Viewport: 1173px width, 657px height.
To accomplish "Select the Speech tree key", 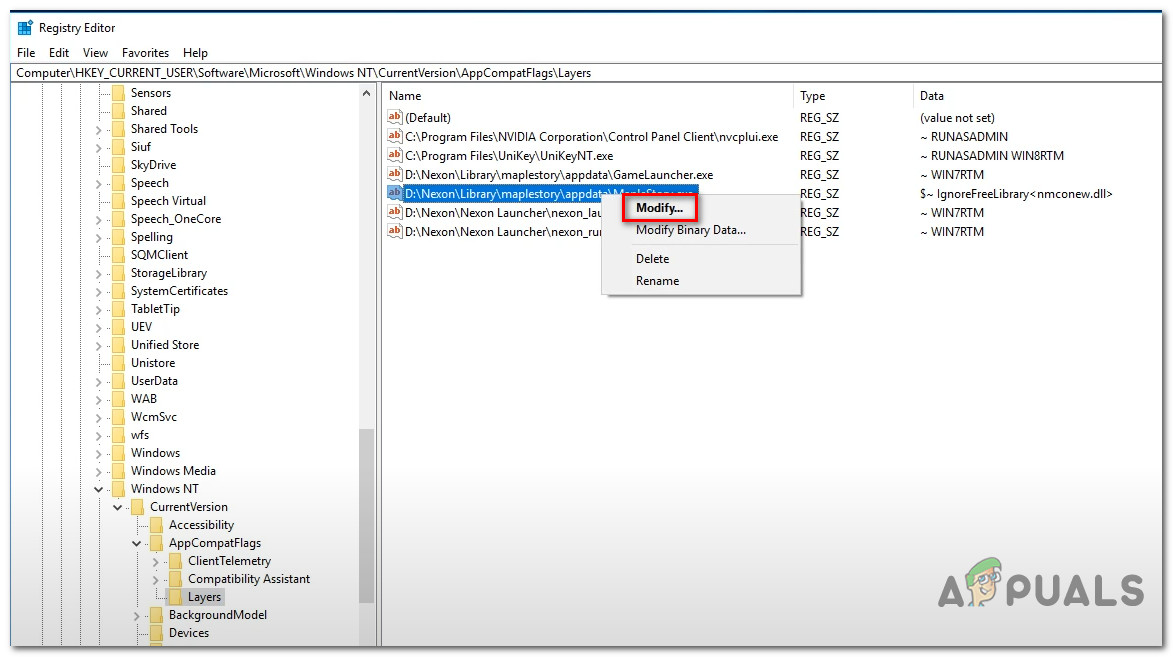I will coord(150,183).
